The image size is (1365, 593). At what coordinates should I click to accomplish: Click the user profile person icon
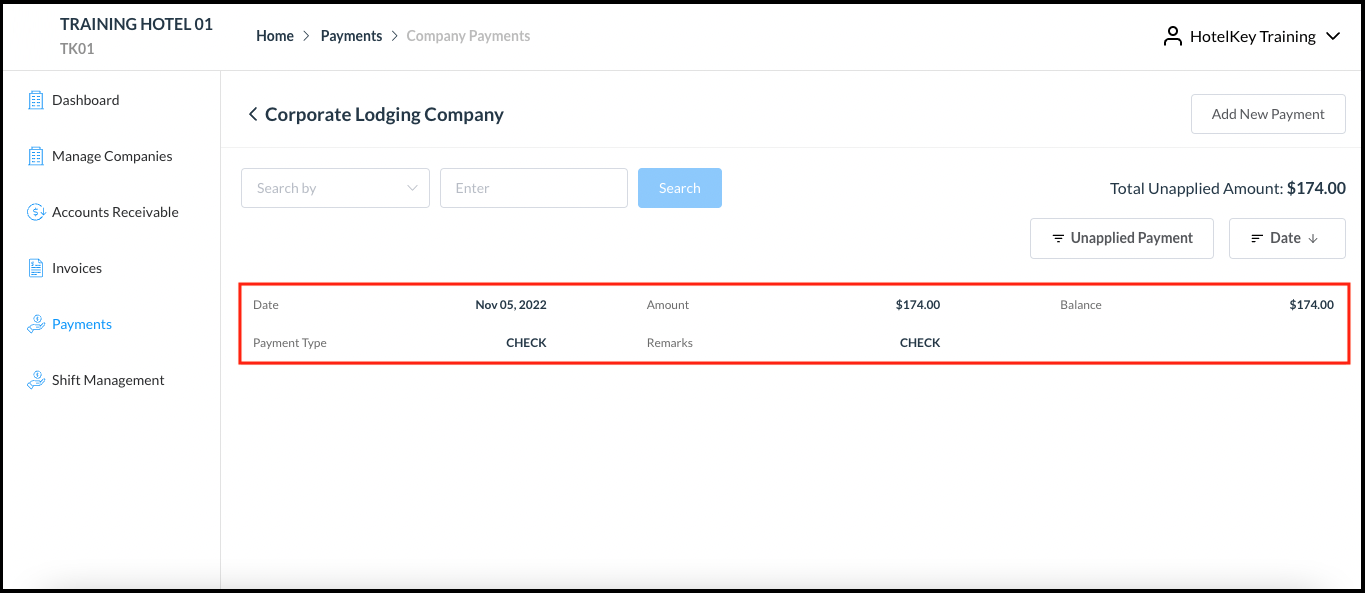(1172, 35)
